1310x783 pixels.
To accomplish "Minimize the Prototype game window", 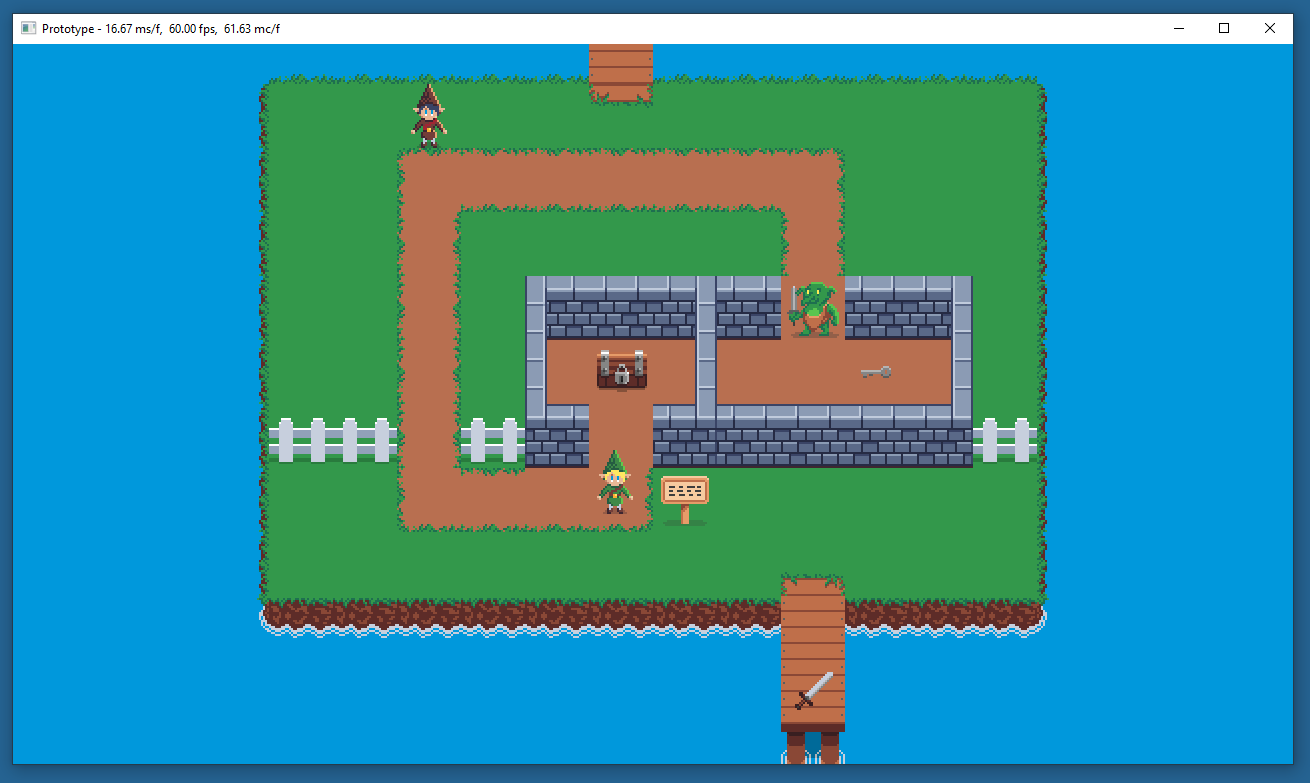I will pyautogui.click(x=1178, y=28).
